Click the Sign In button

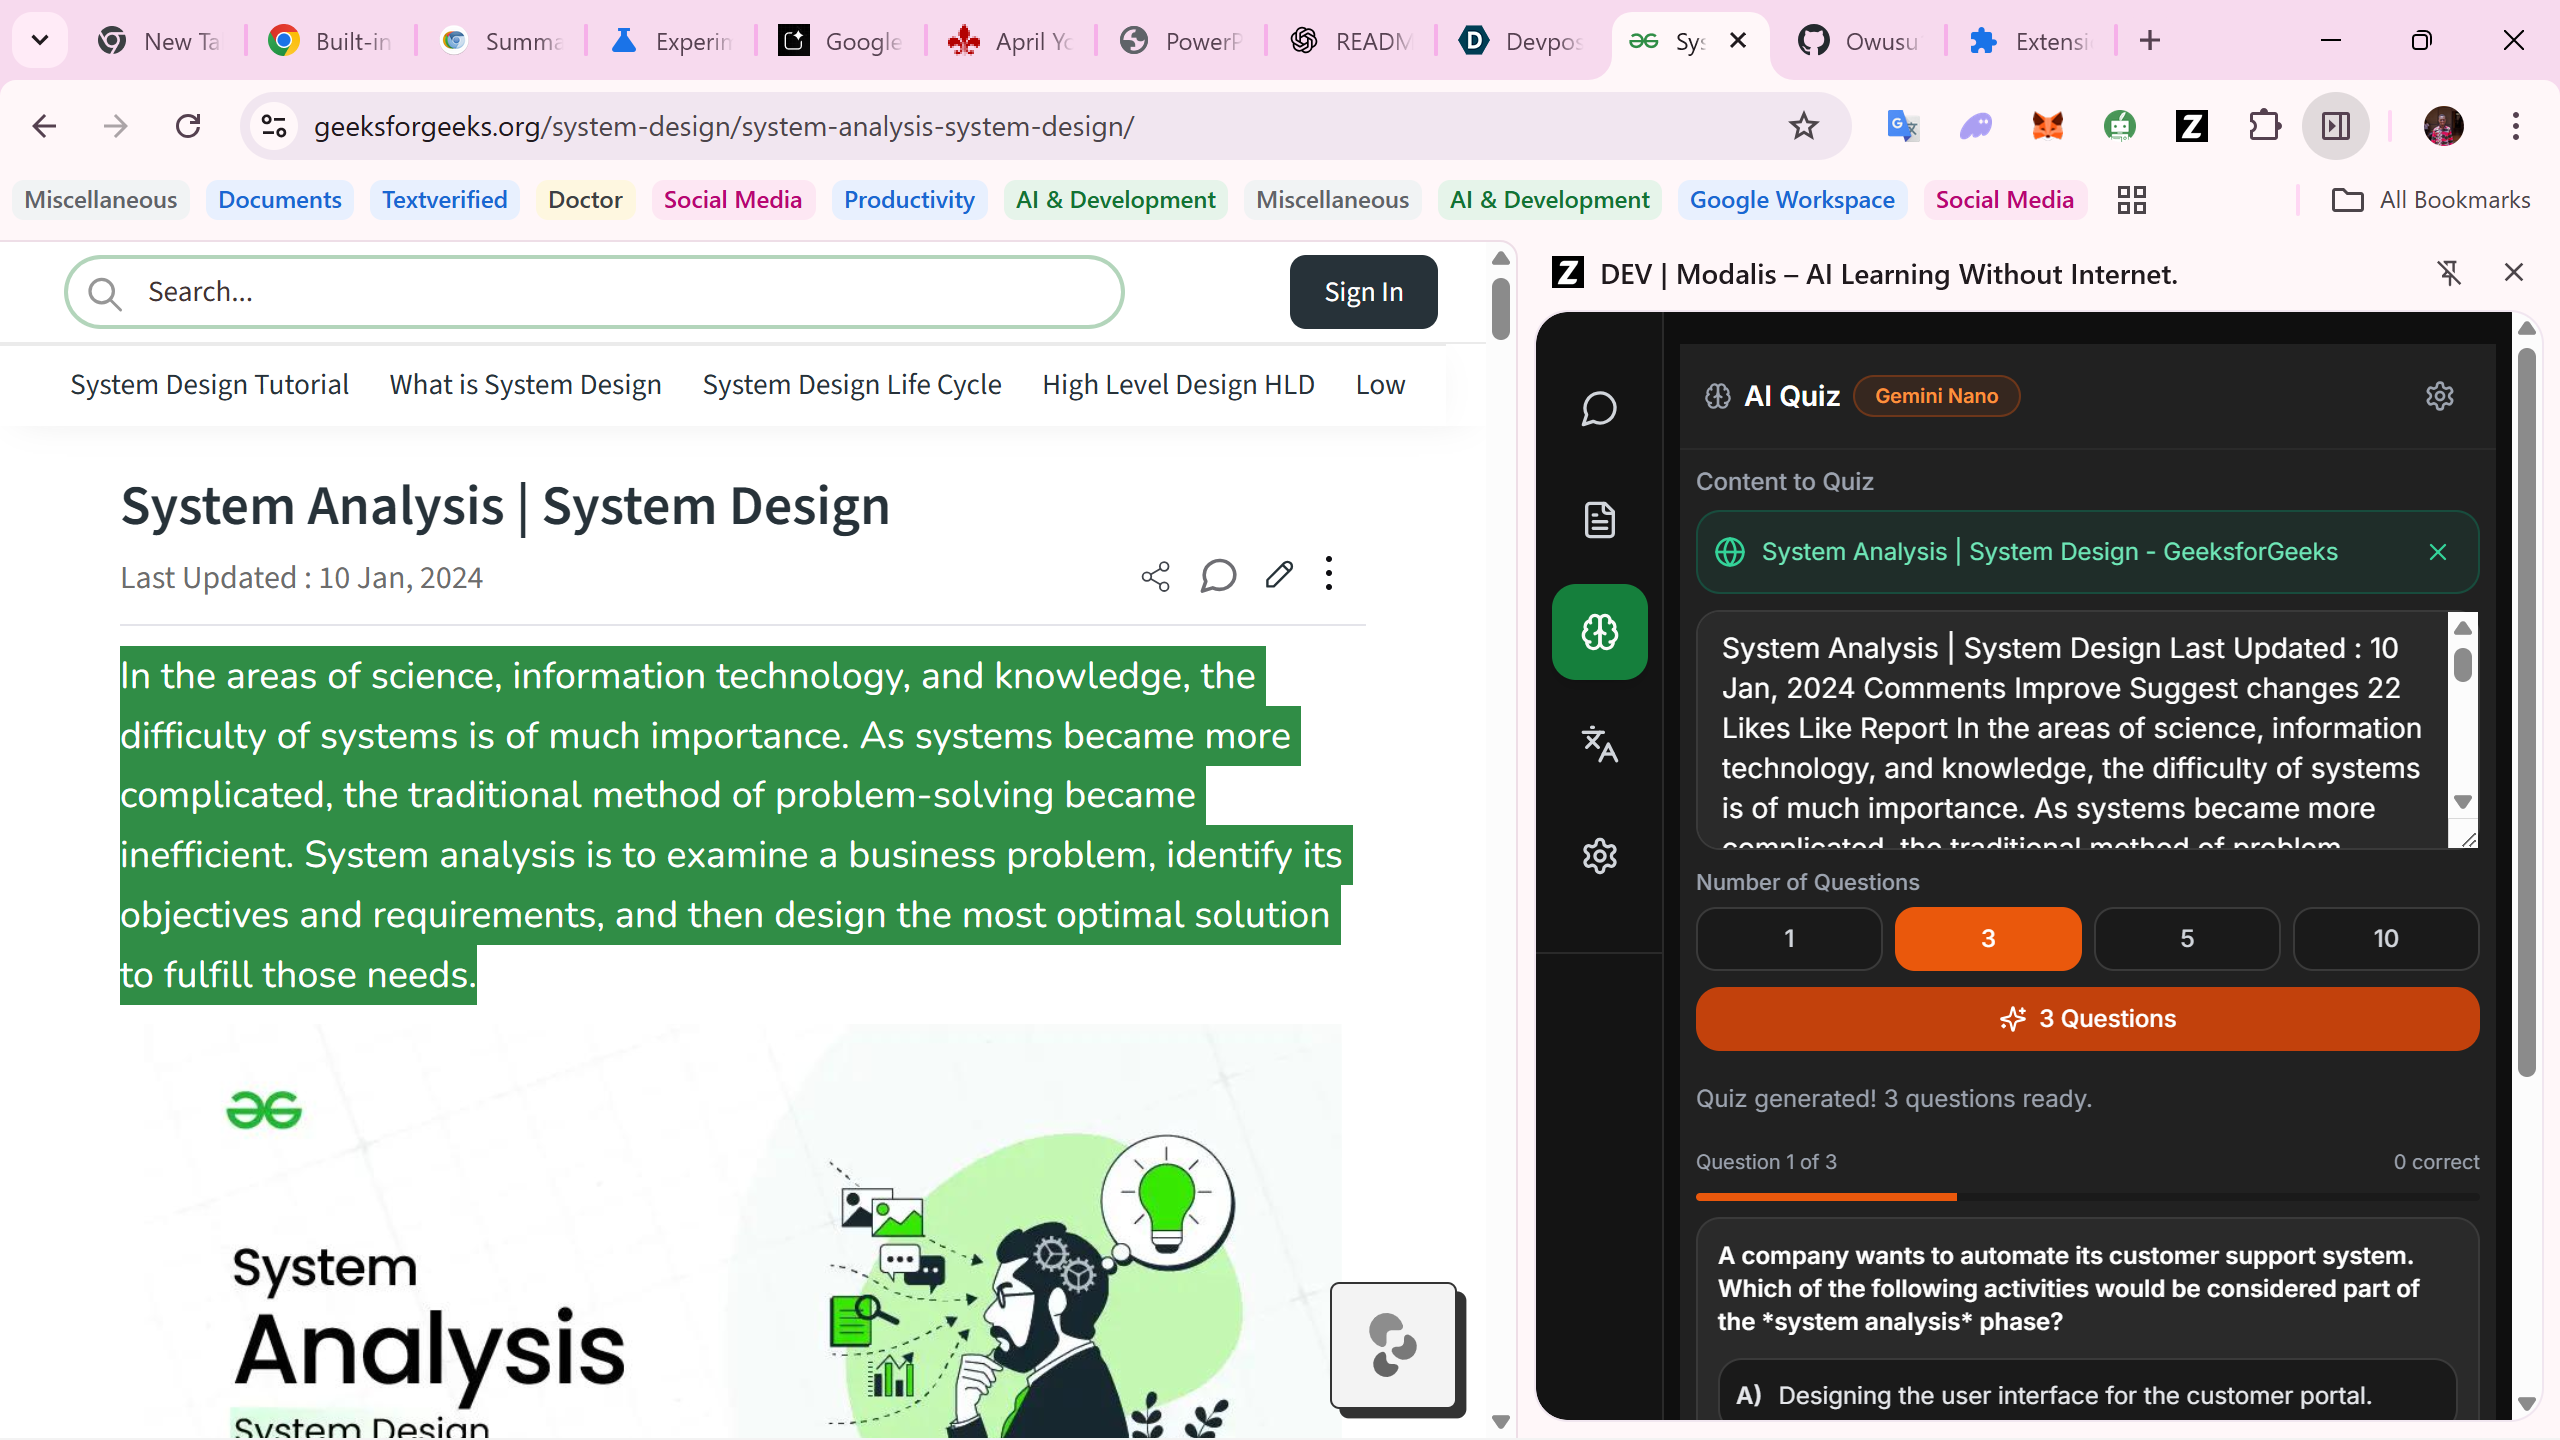tap(1363, 292)
